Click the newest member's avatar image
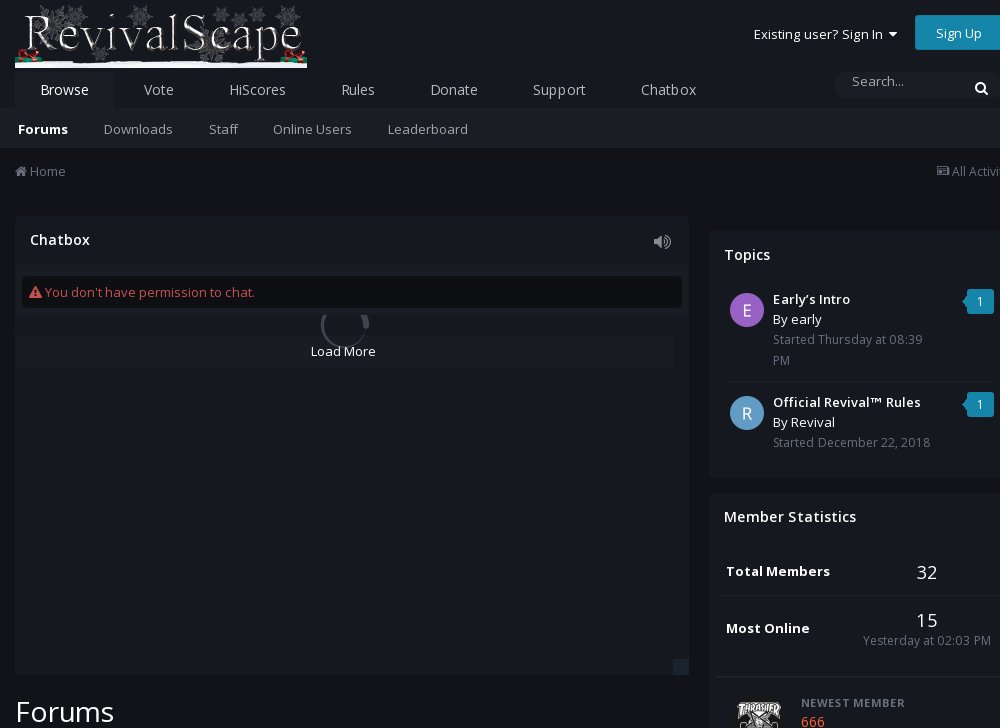1000x728 pixels. coord(758,713)
